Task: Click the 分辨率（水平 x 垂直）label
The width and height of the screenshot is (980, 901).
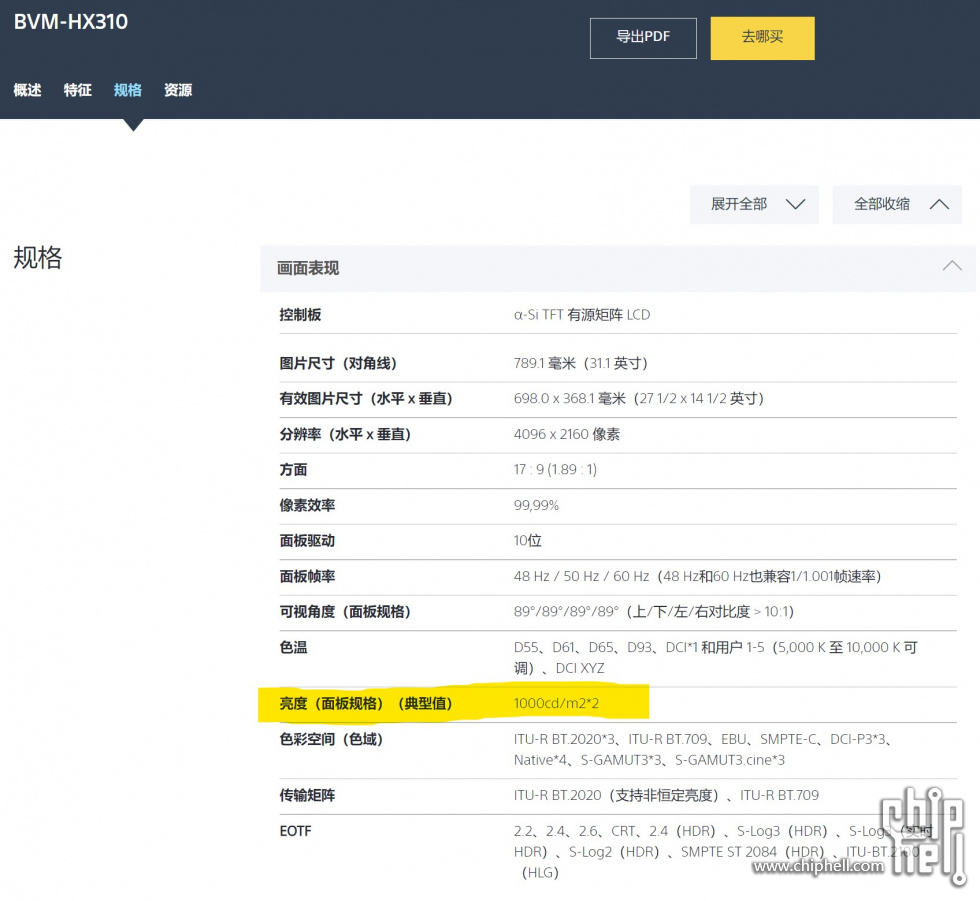Action: (x=345, y=434)
